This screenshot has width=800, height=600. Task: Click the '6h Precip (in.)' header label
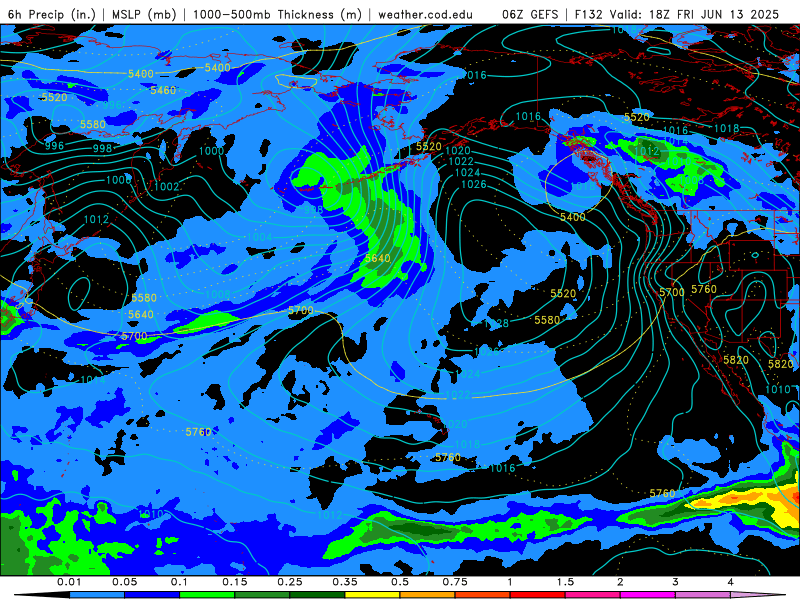point(52,14)
